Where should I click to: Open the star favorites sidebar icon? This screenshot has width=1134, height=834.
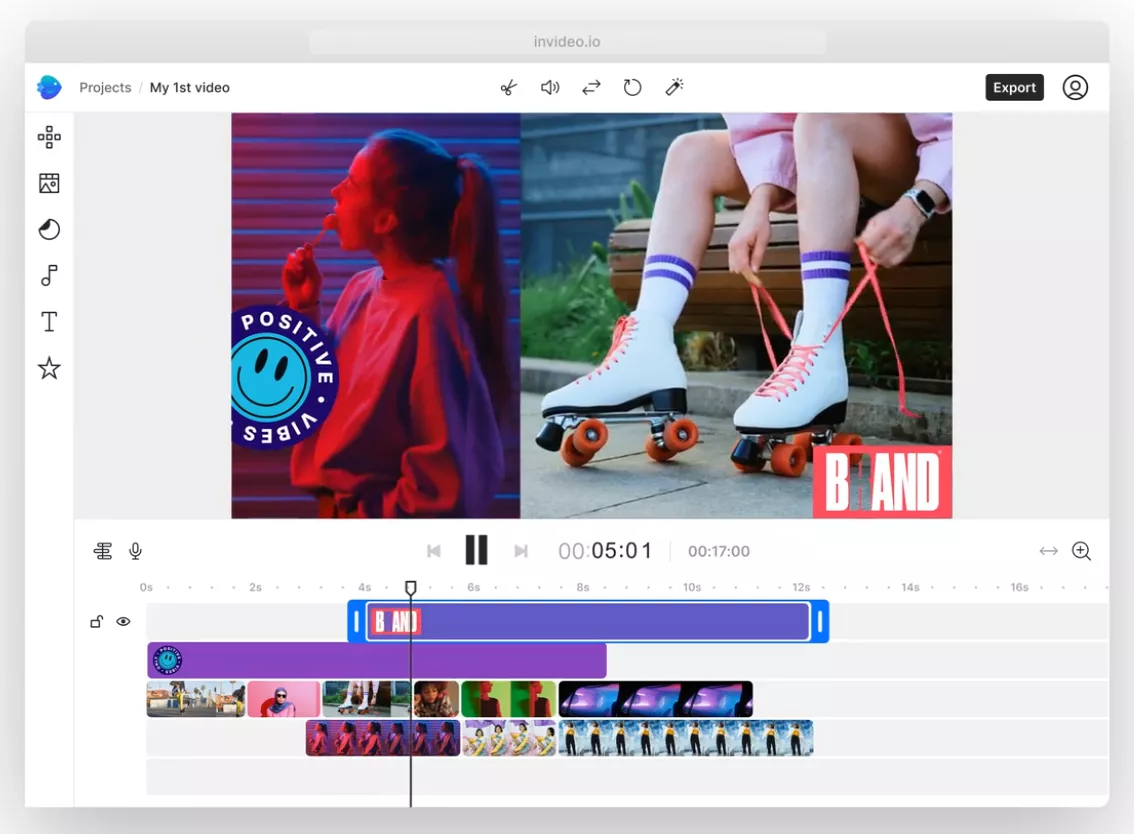click(49, 368)
